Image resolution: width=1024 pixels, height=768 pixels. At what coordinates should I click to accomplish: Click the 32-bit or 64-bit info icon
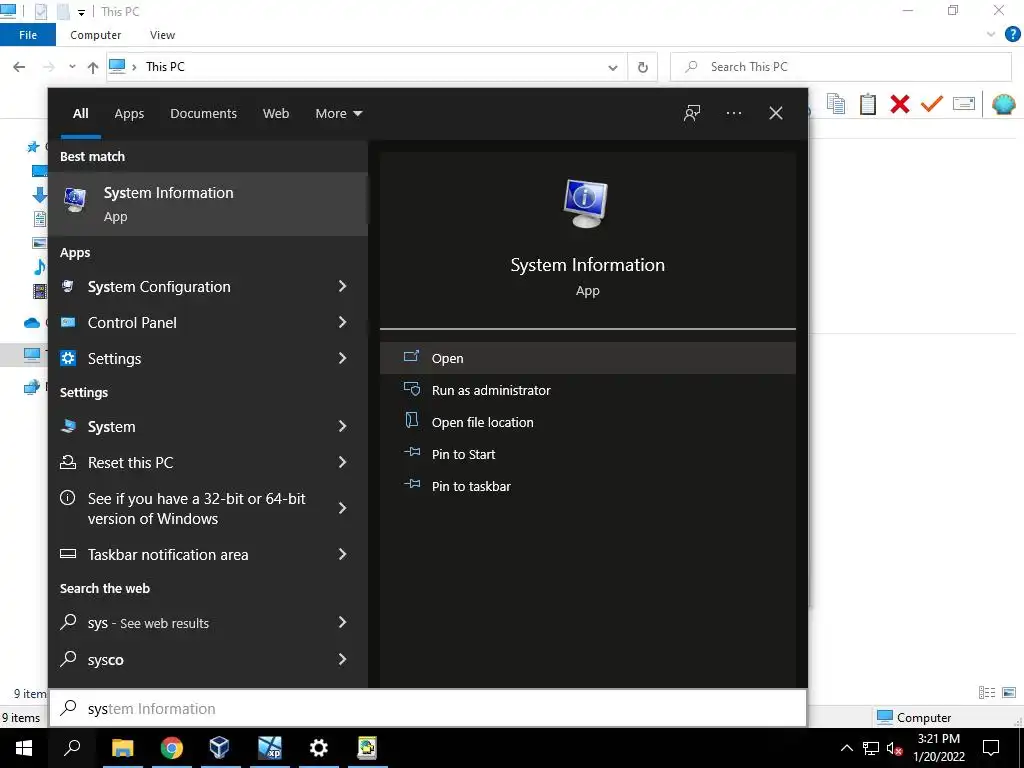pyautogui.click(x=68, y=498)
